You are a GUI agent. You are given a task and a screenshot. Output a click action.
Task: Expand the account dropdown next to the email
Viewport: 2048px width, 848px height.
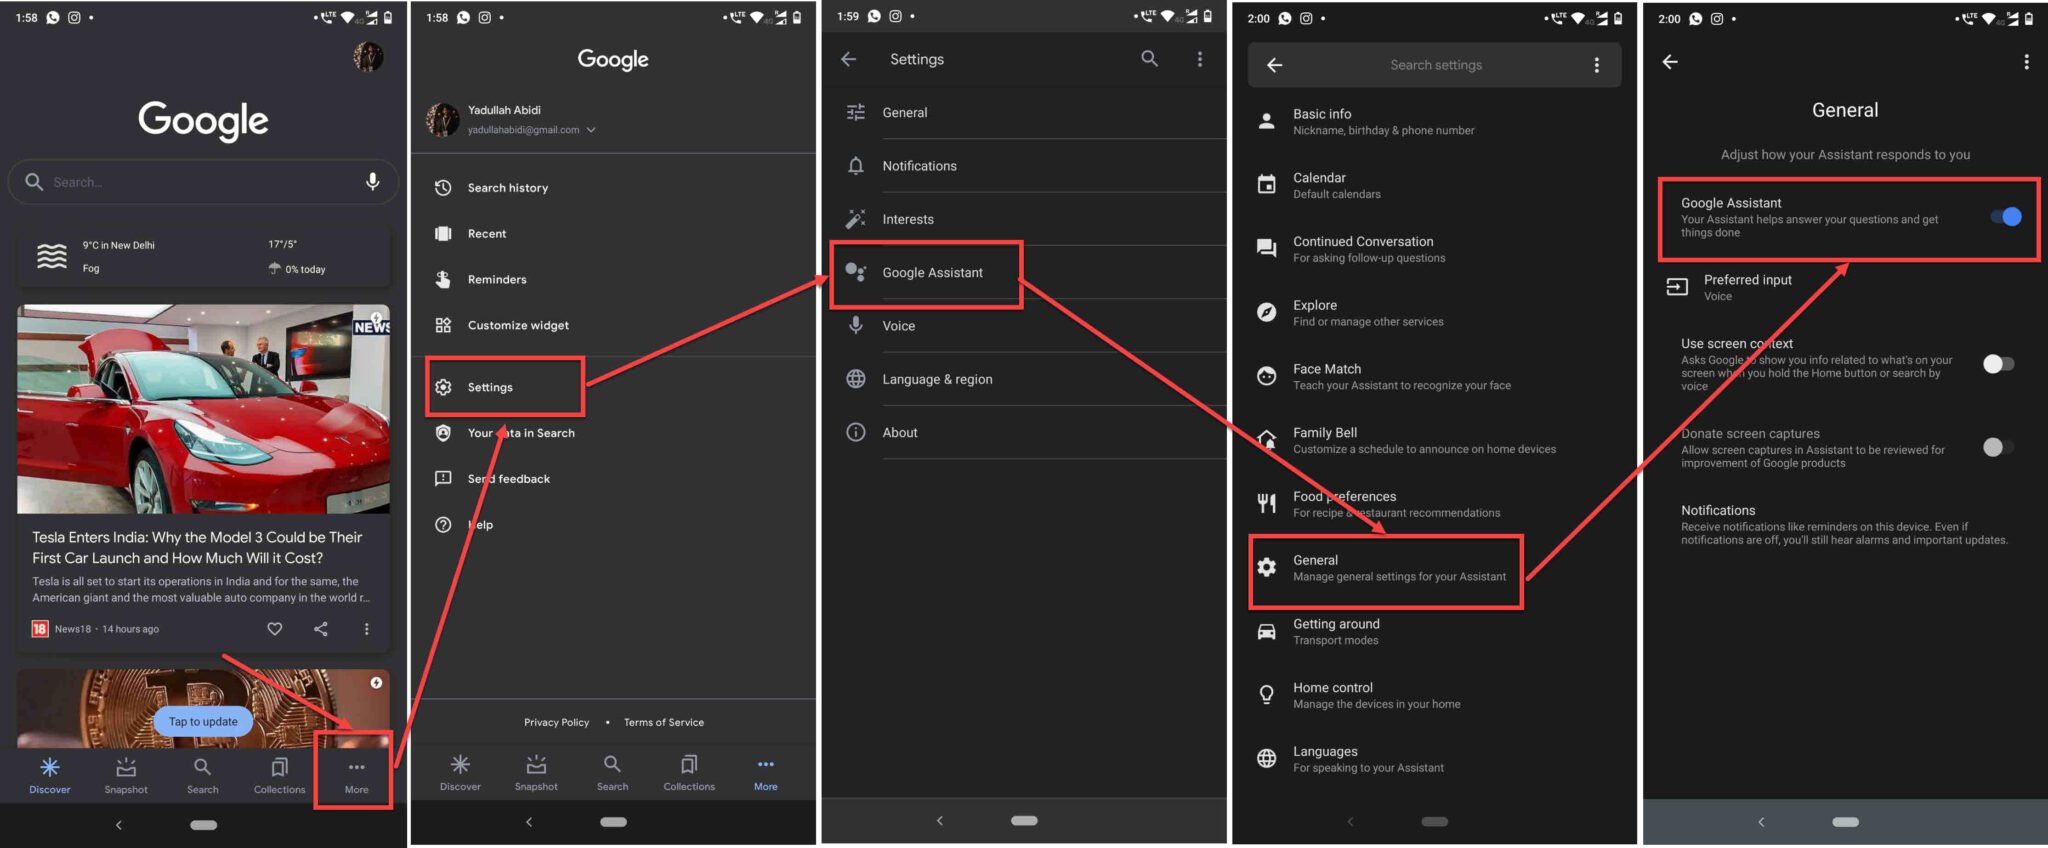(x=591, y=130)
